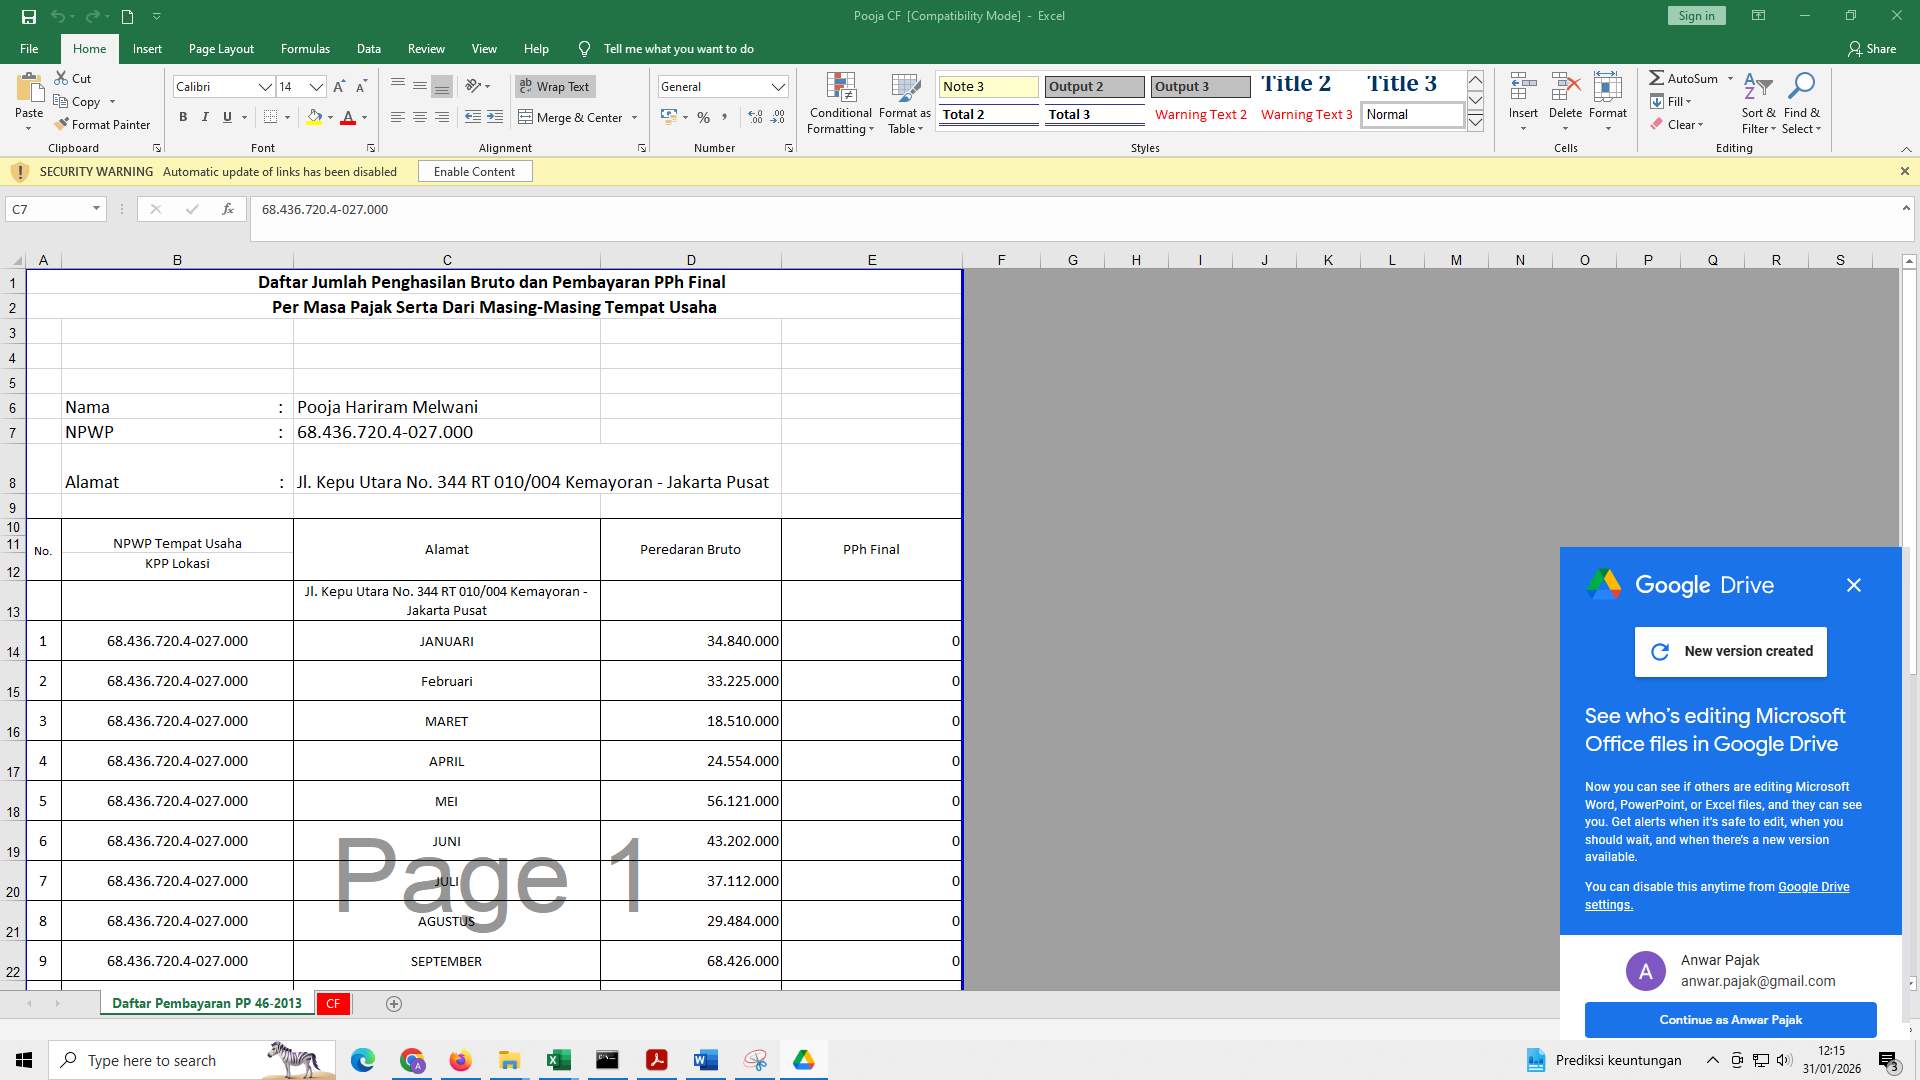Open the CF sheet tab
Viewport: 1920px width, 1080px height.
[333, 1003]
